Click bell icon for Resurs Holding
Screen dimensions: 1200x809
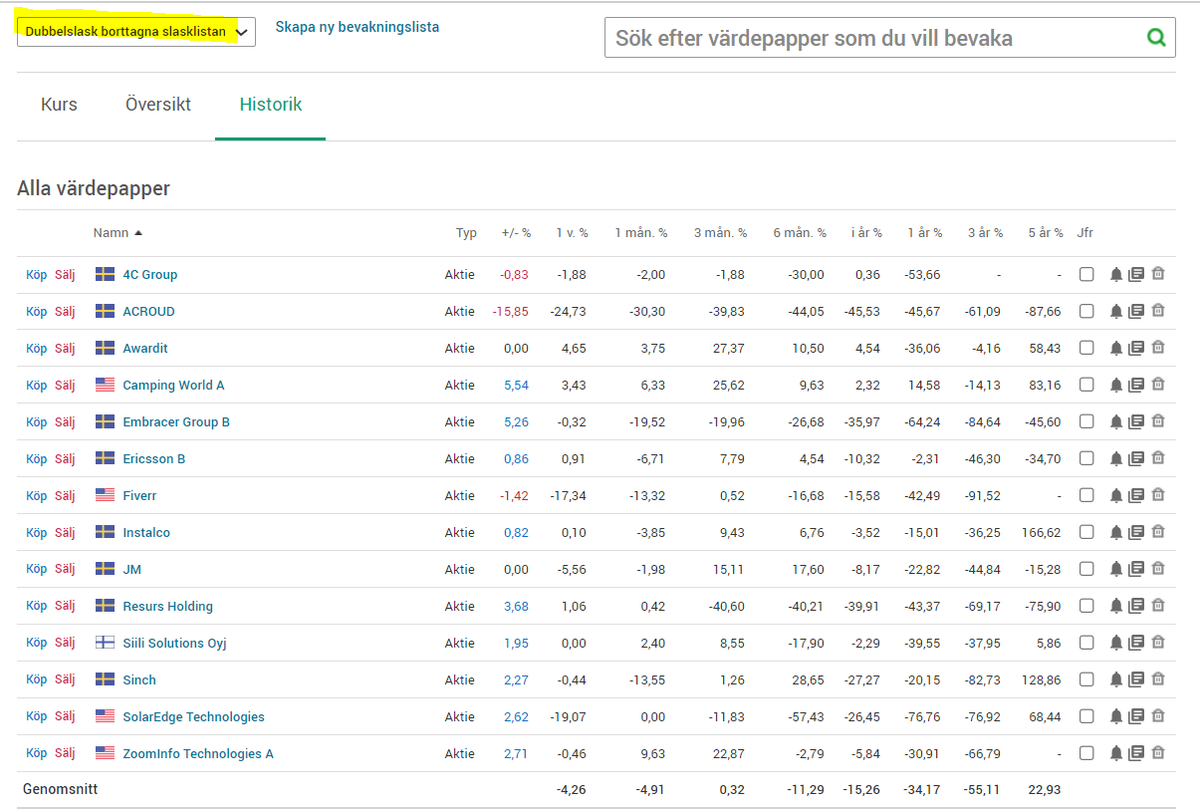click(x=1116, y=606)
